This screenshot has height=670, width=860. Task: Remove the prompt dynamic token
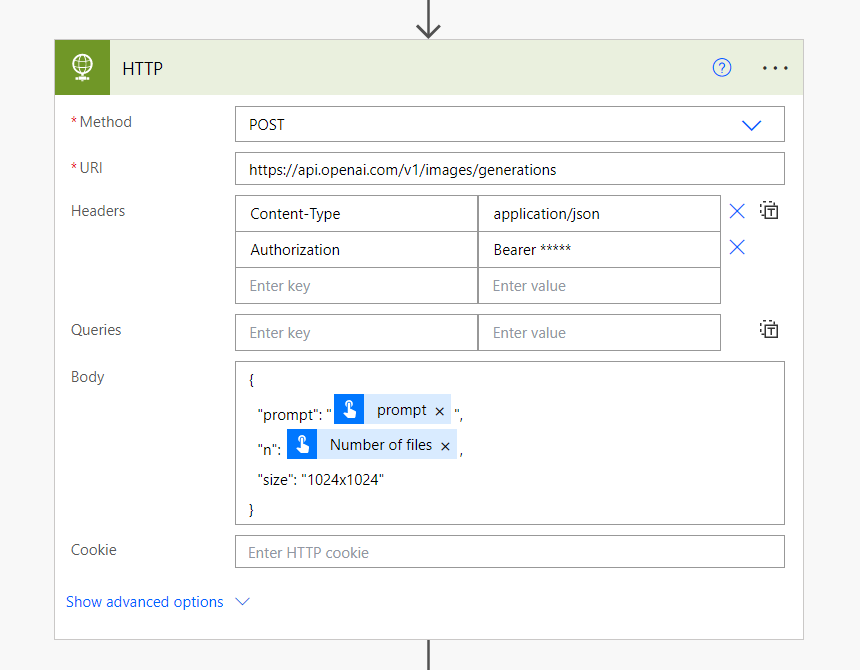point(439,411)
